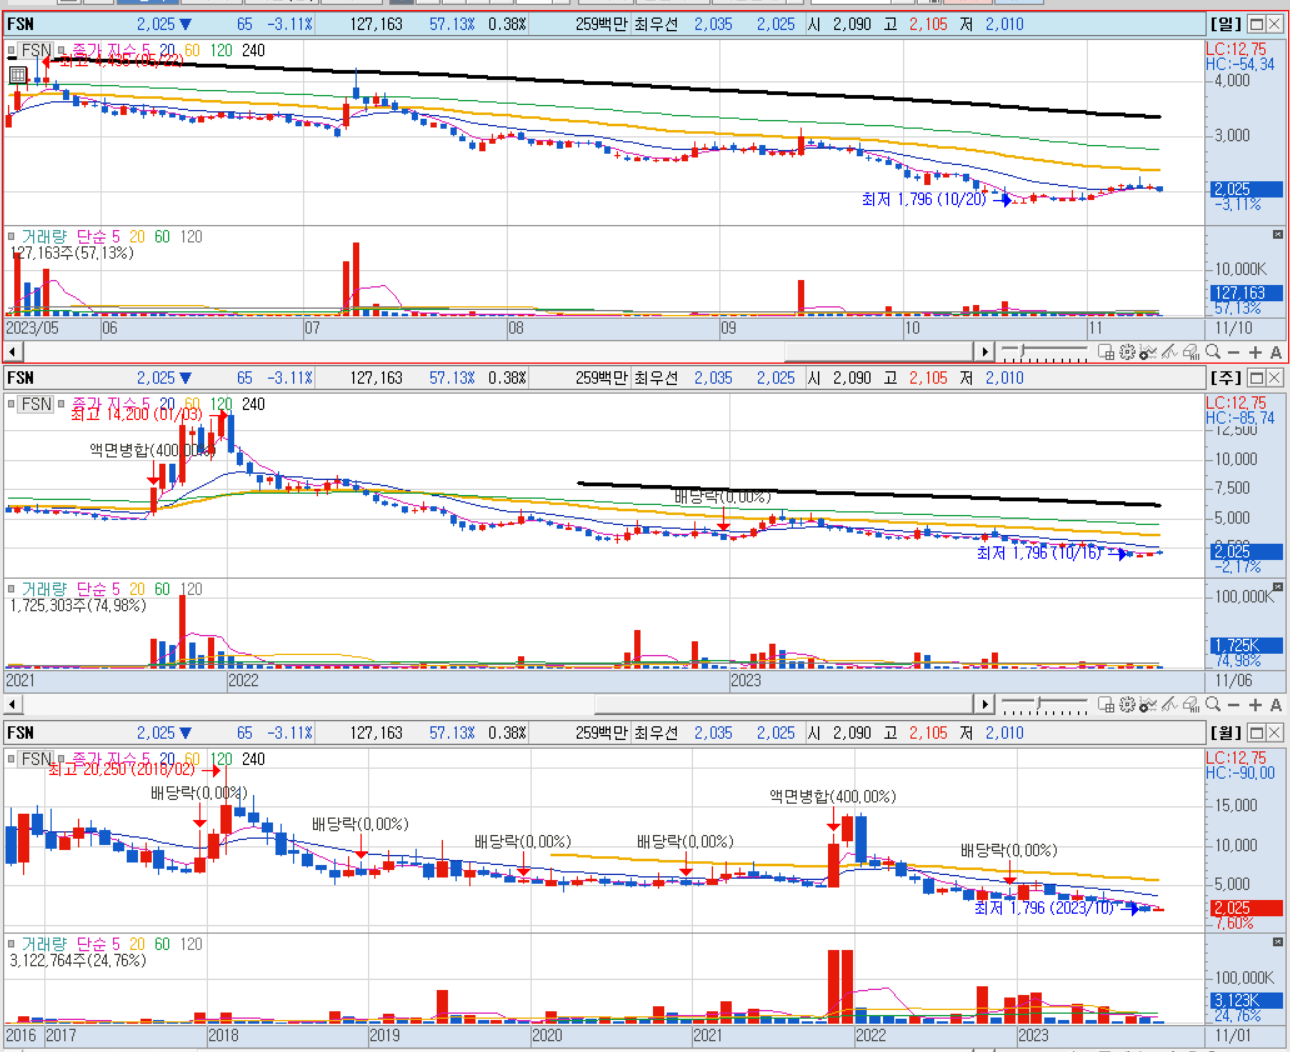Screen dimensions: 1290x1052
Task: Click the FSN series label on weekly chart
Action: pyautogui.click(x=36, y=404)
